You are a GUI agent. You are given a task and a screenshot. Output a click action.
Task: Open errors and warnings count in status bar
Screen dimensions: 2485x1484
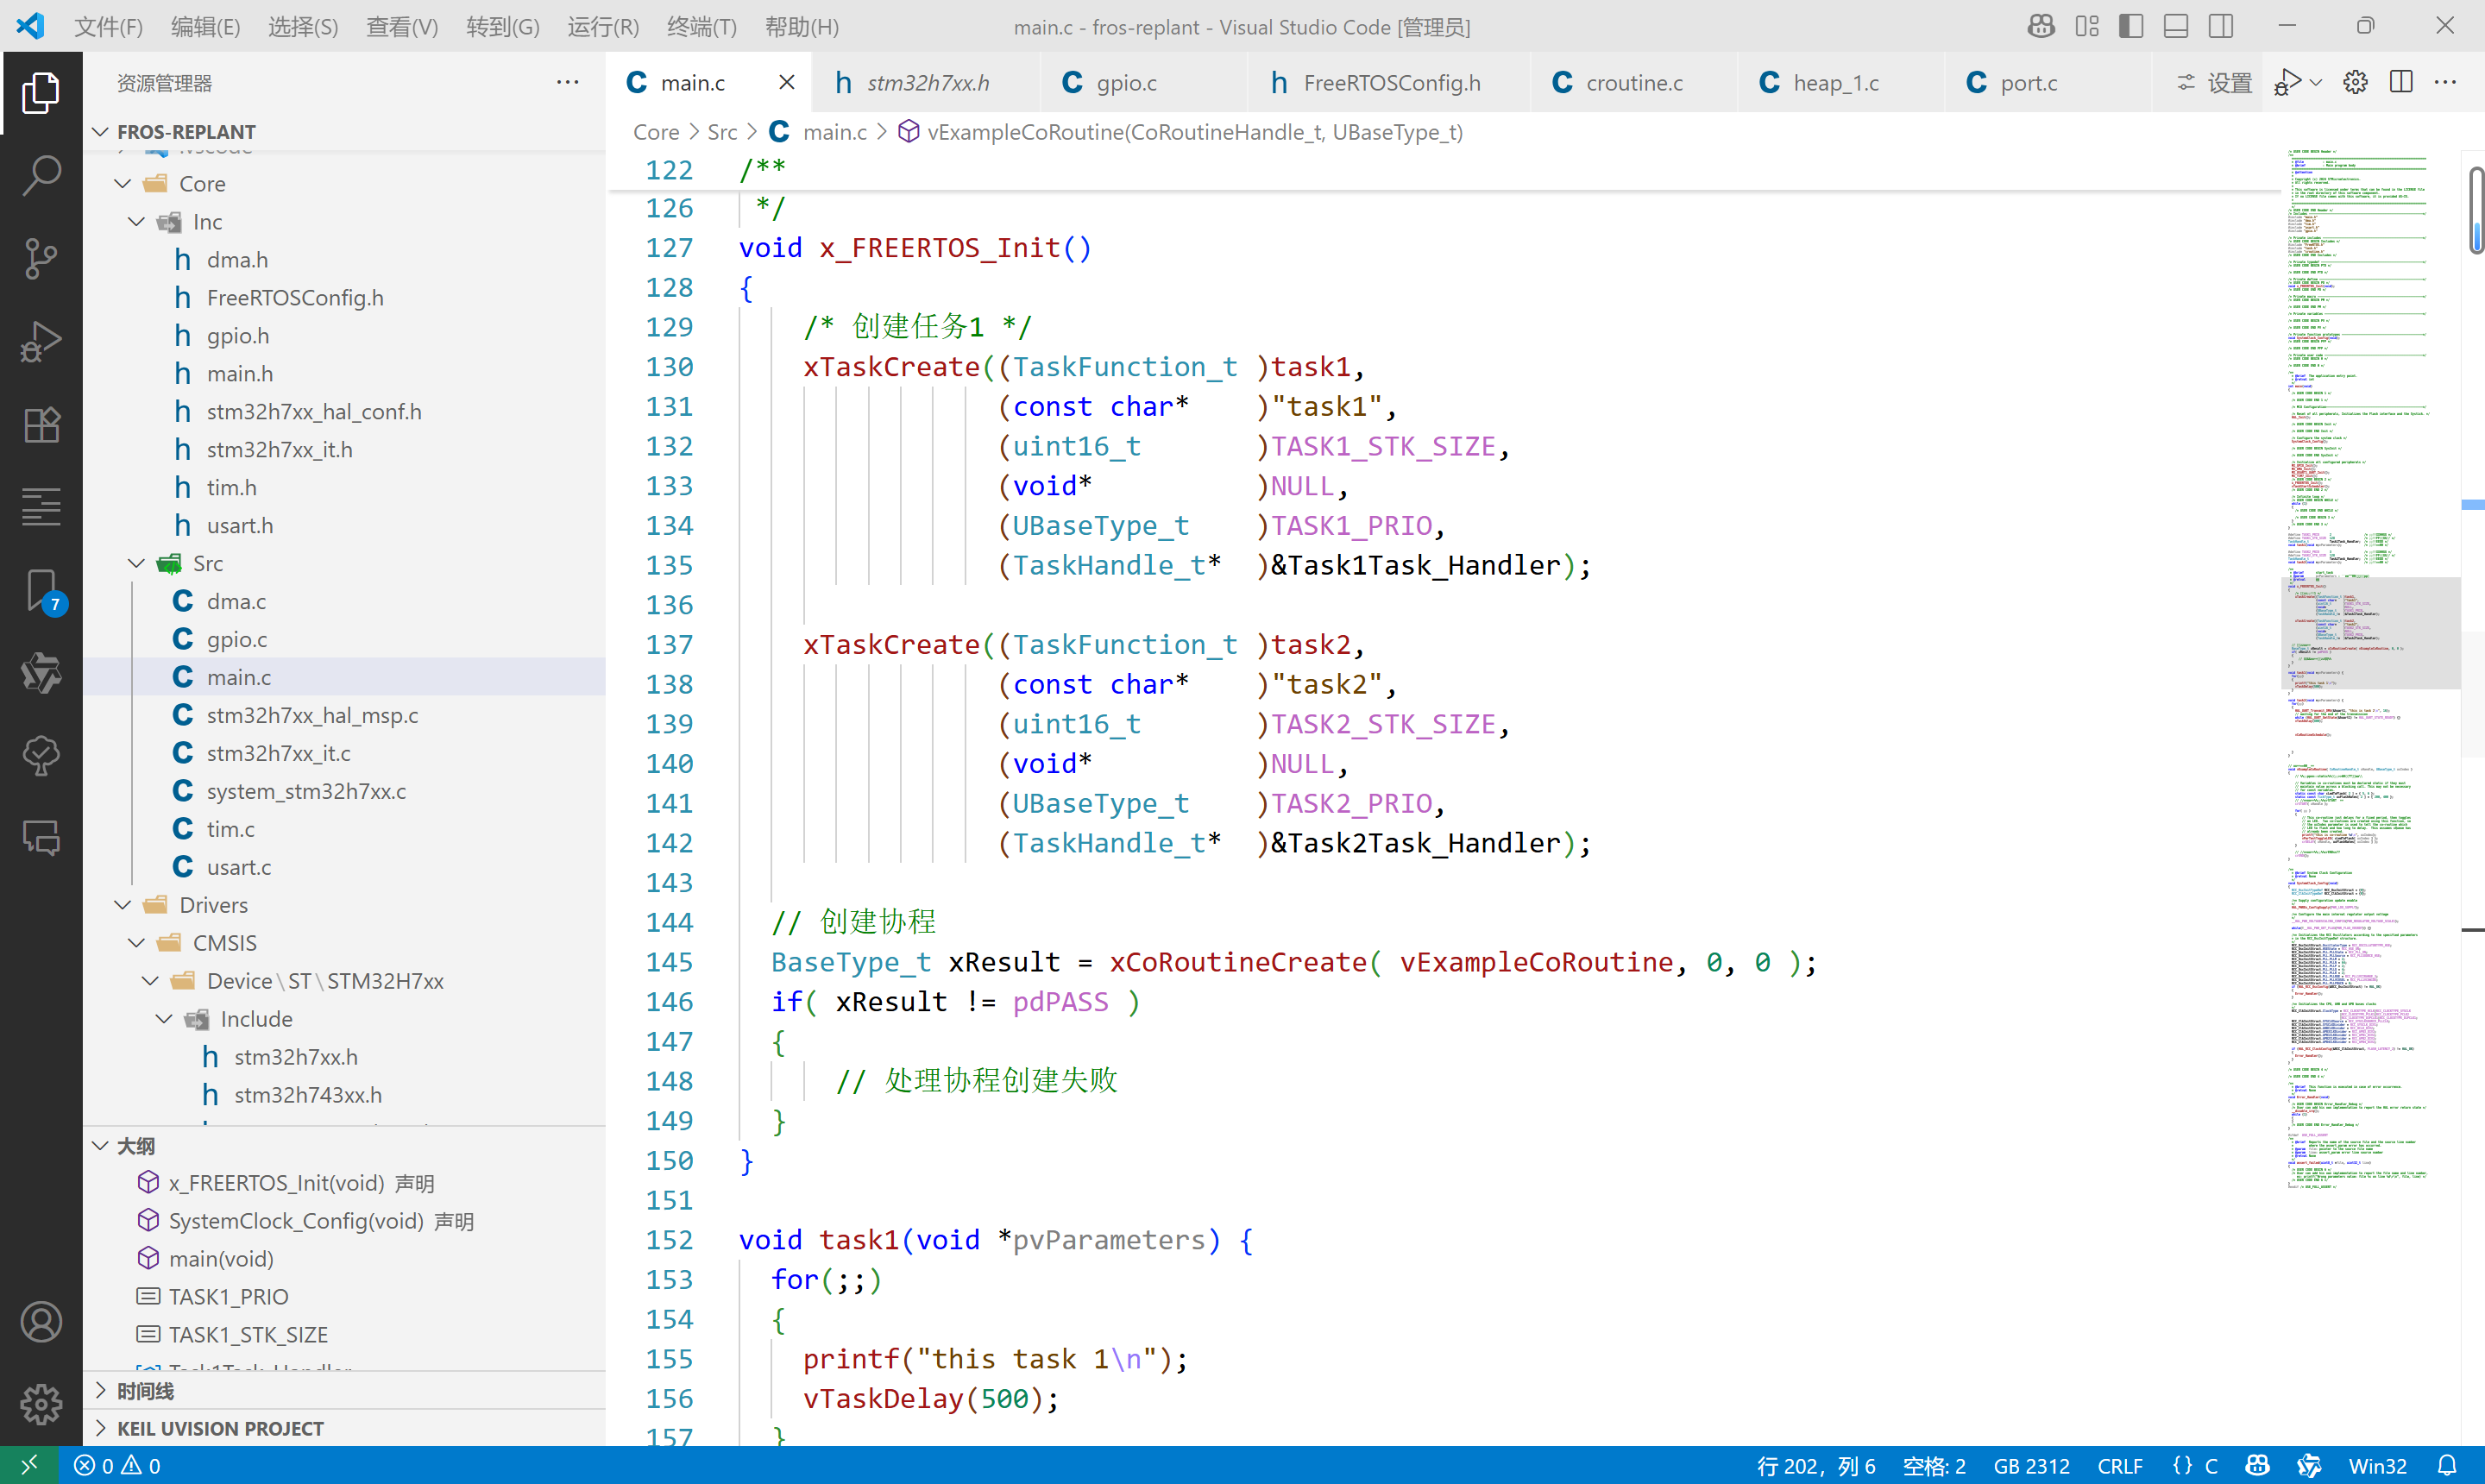pos(117,1465)
